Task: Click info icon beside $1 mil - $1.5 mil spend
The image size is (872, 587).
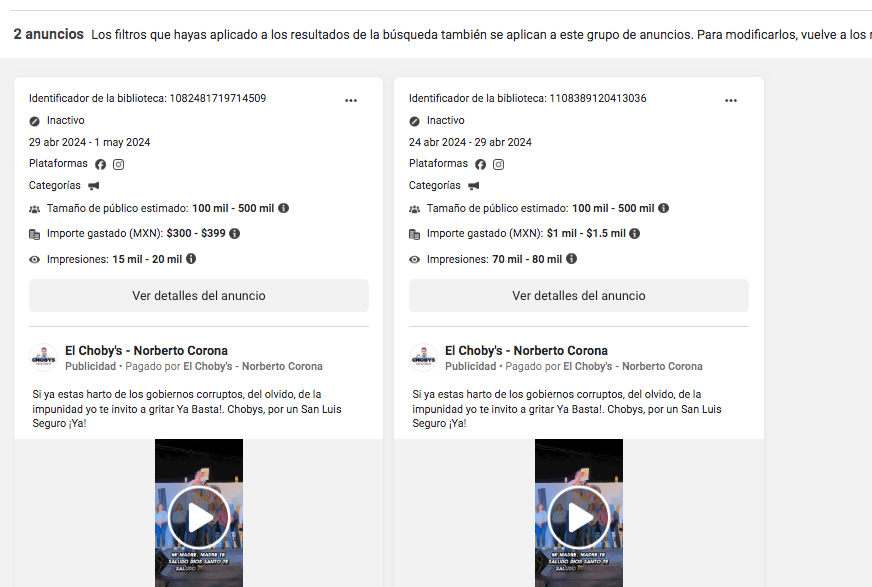Action: point(634,233)
